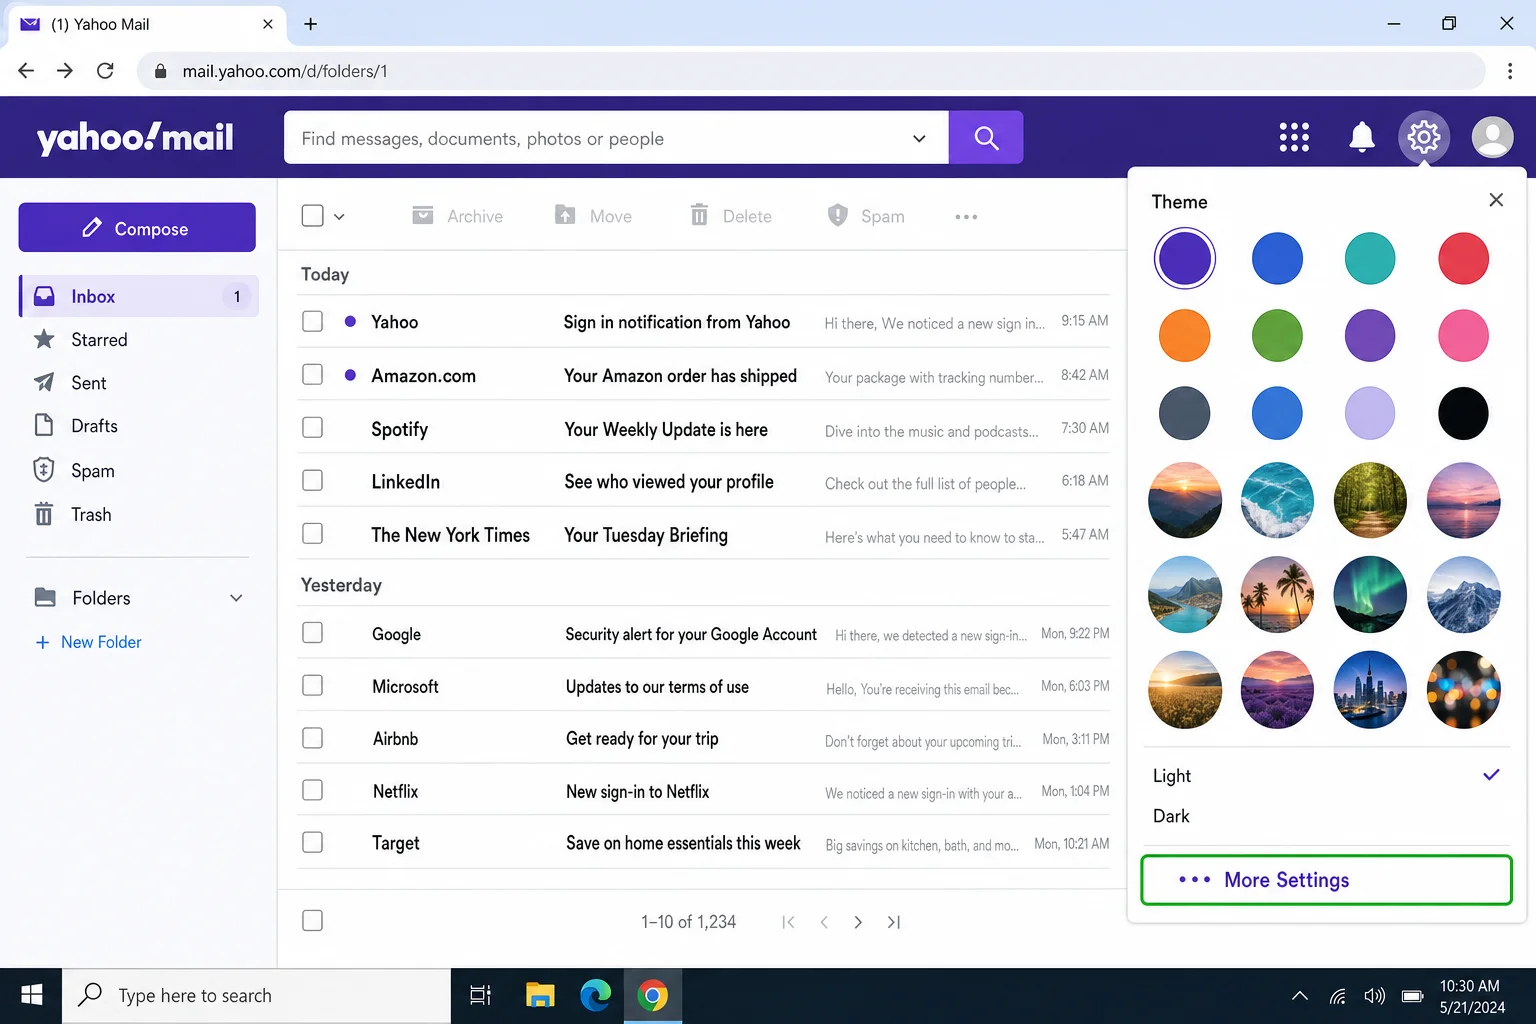The height and width of the screenshot is (1024, 1536).
Task: Choose the palm trees sunset theme
Action: [x=1277, y=595]
